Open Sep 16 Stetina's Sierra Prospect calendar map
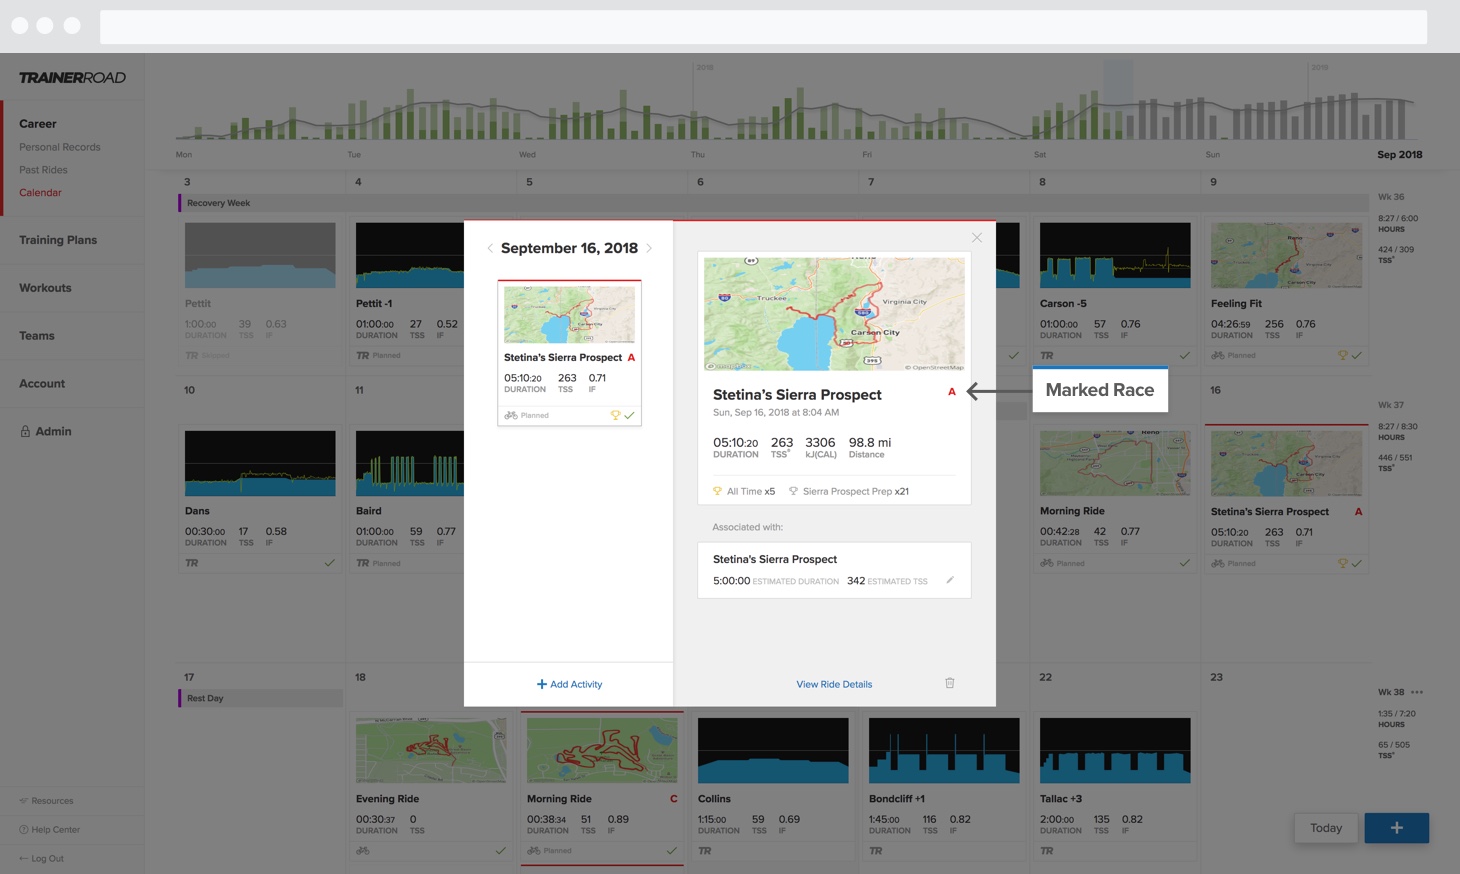Viewport: 1460px width, 874px height. [x=1286, y=463]
